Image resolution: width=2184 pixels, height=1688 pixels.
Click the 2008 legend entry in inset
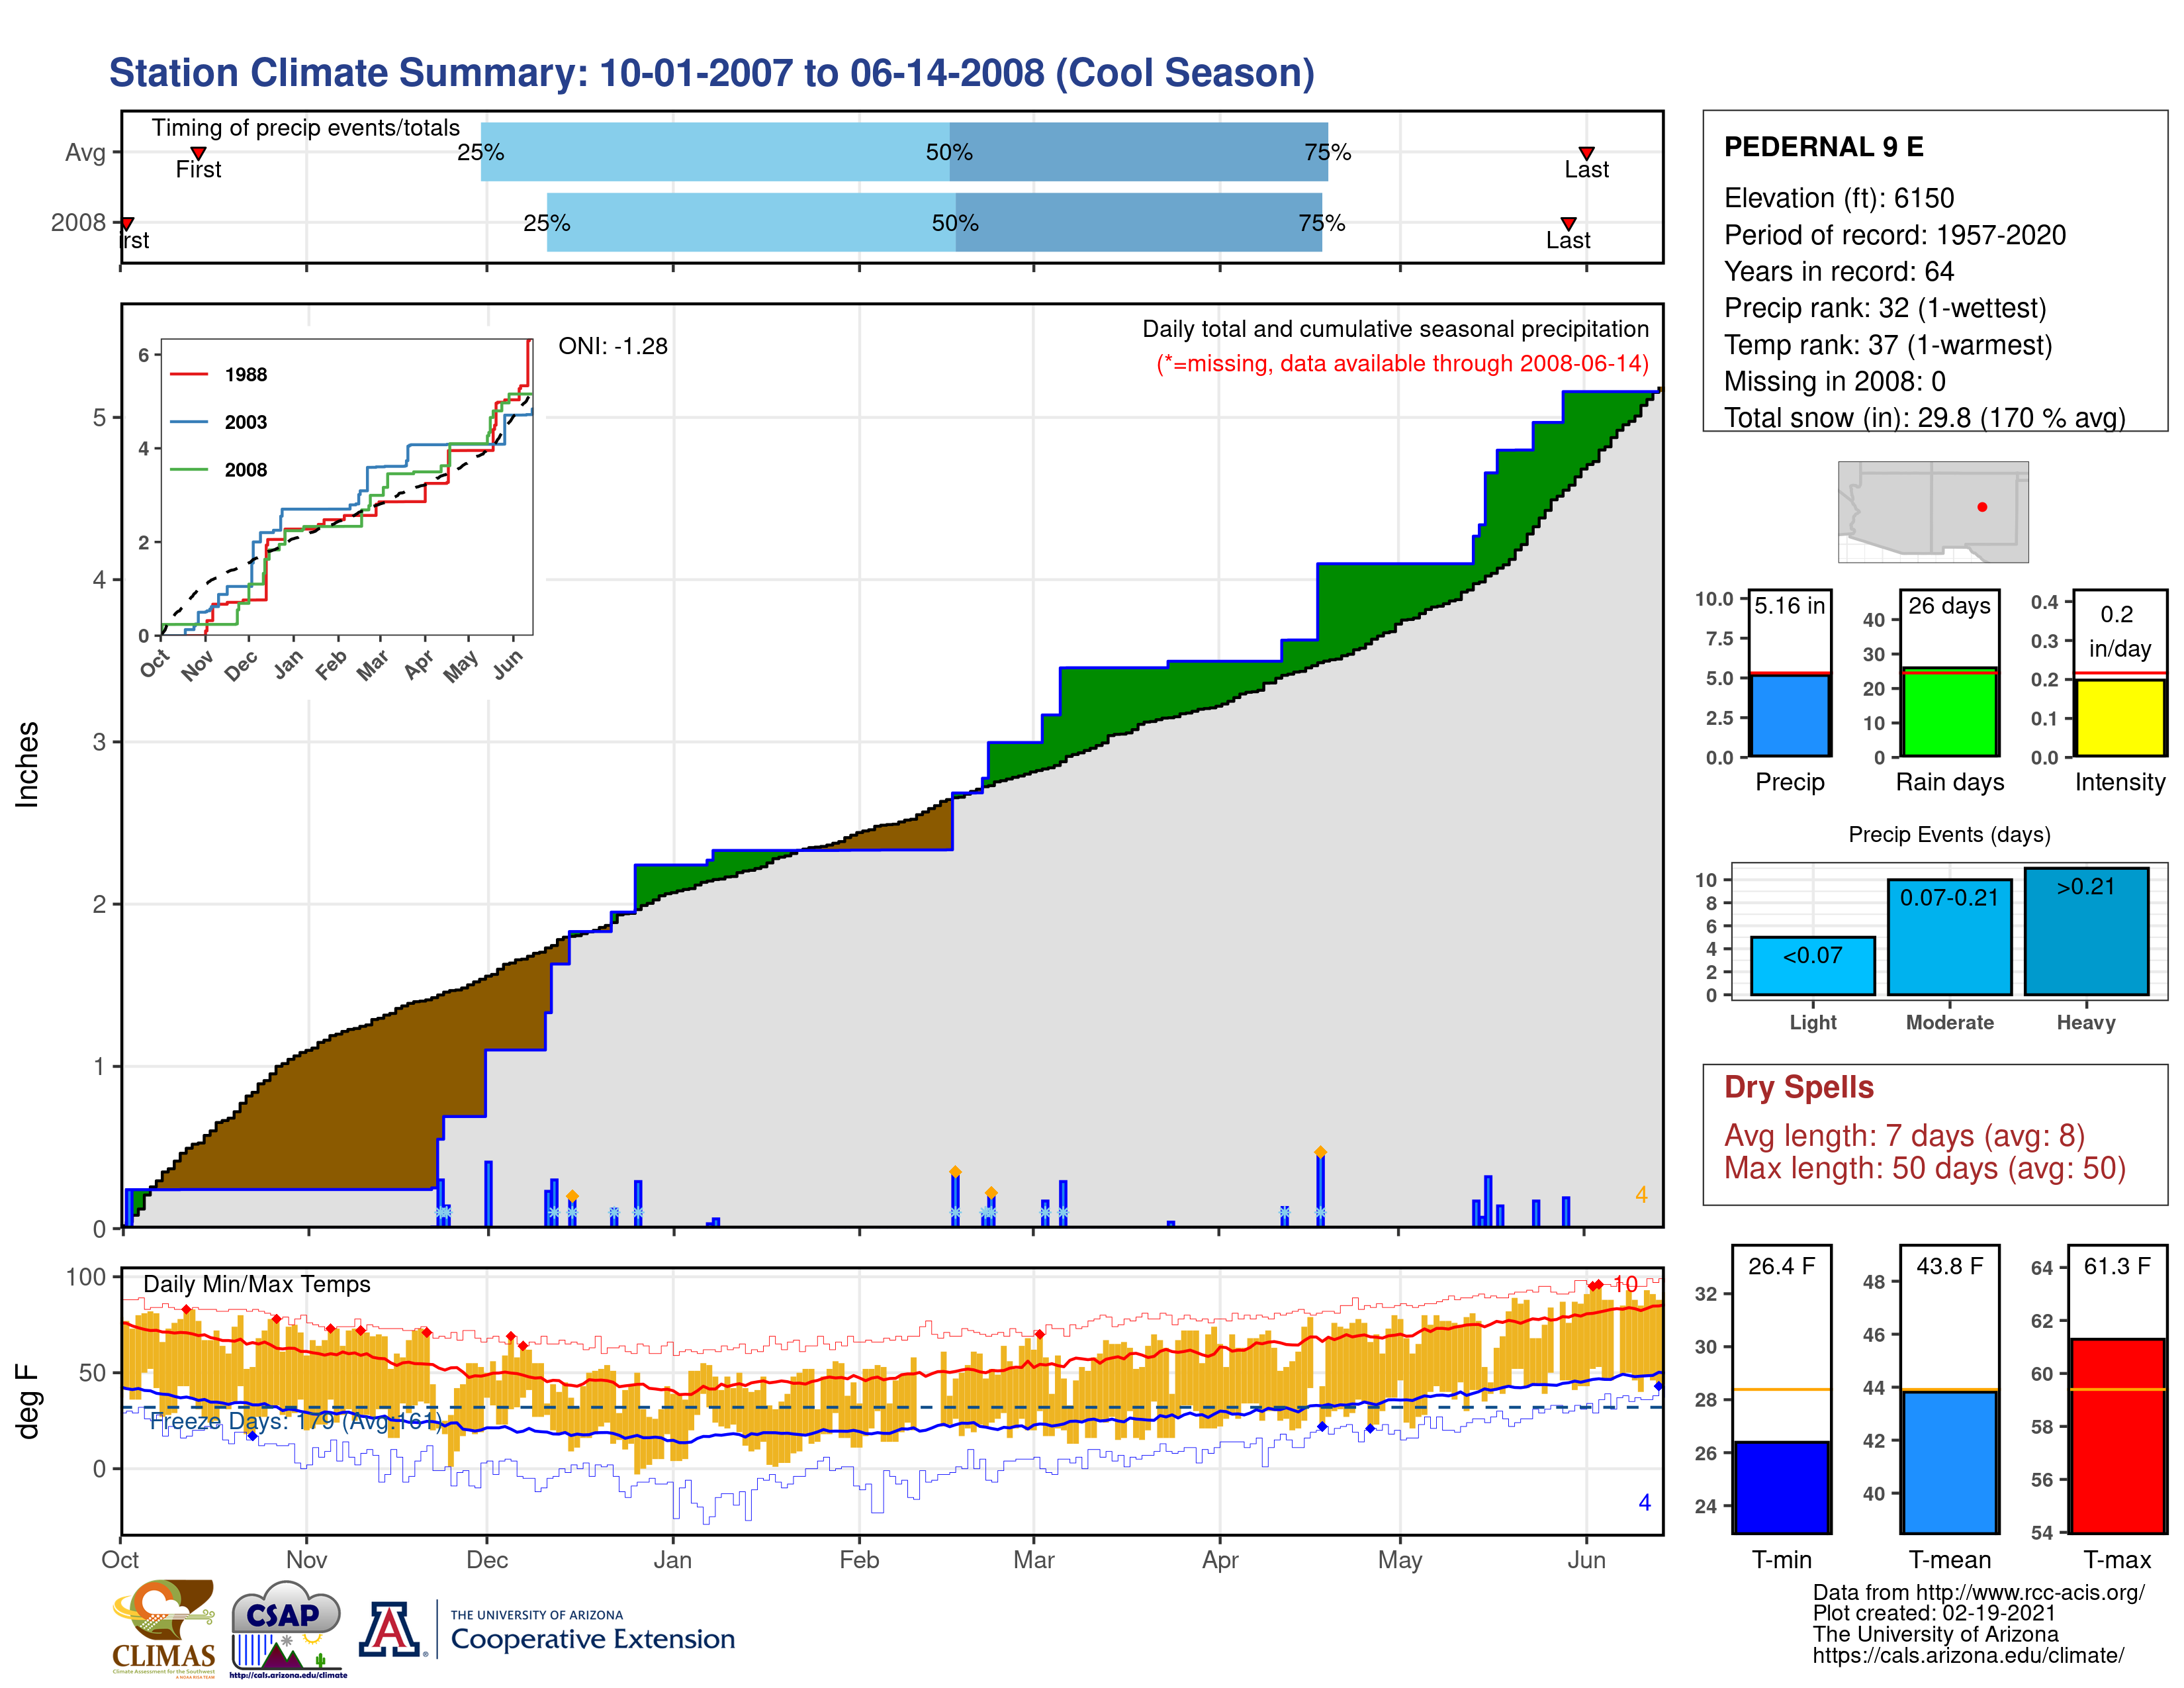(219, 470)
